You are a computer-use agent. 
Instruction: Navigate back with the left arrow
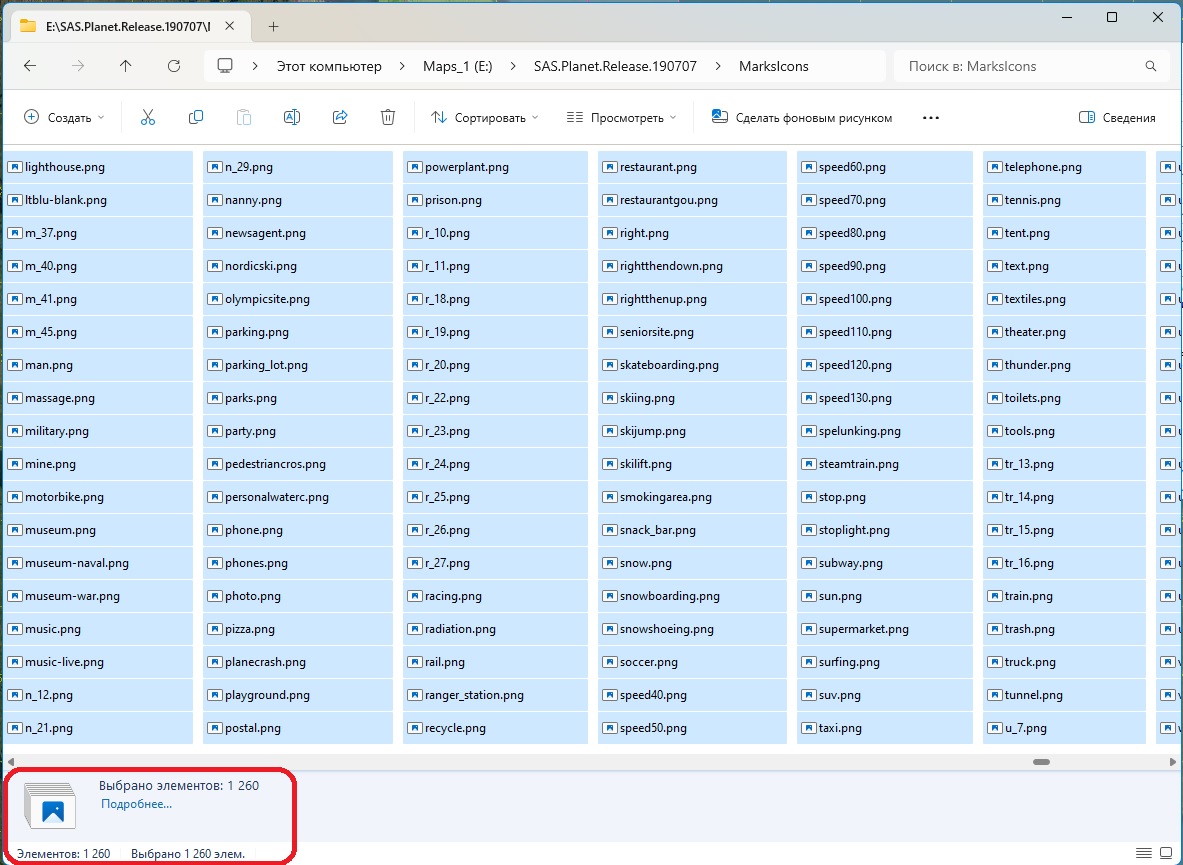point(30,66)
